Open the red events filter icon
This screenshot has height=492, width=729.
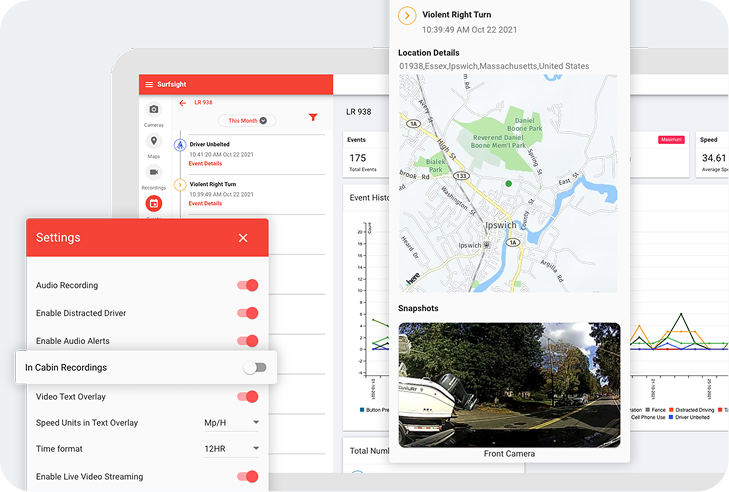pos(313,117)
